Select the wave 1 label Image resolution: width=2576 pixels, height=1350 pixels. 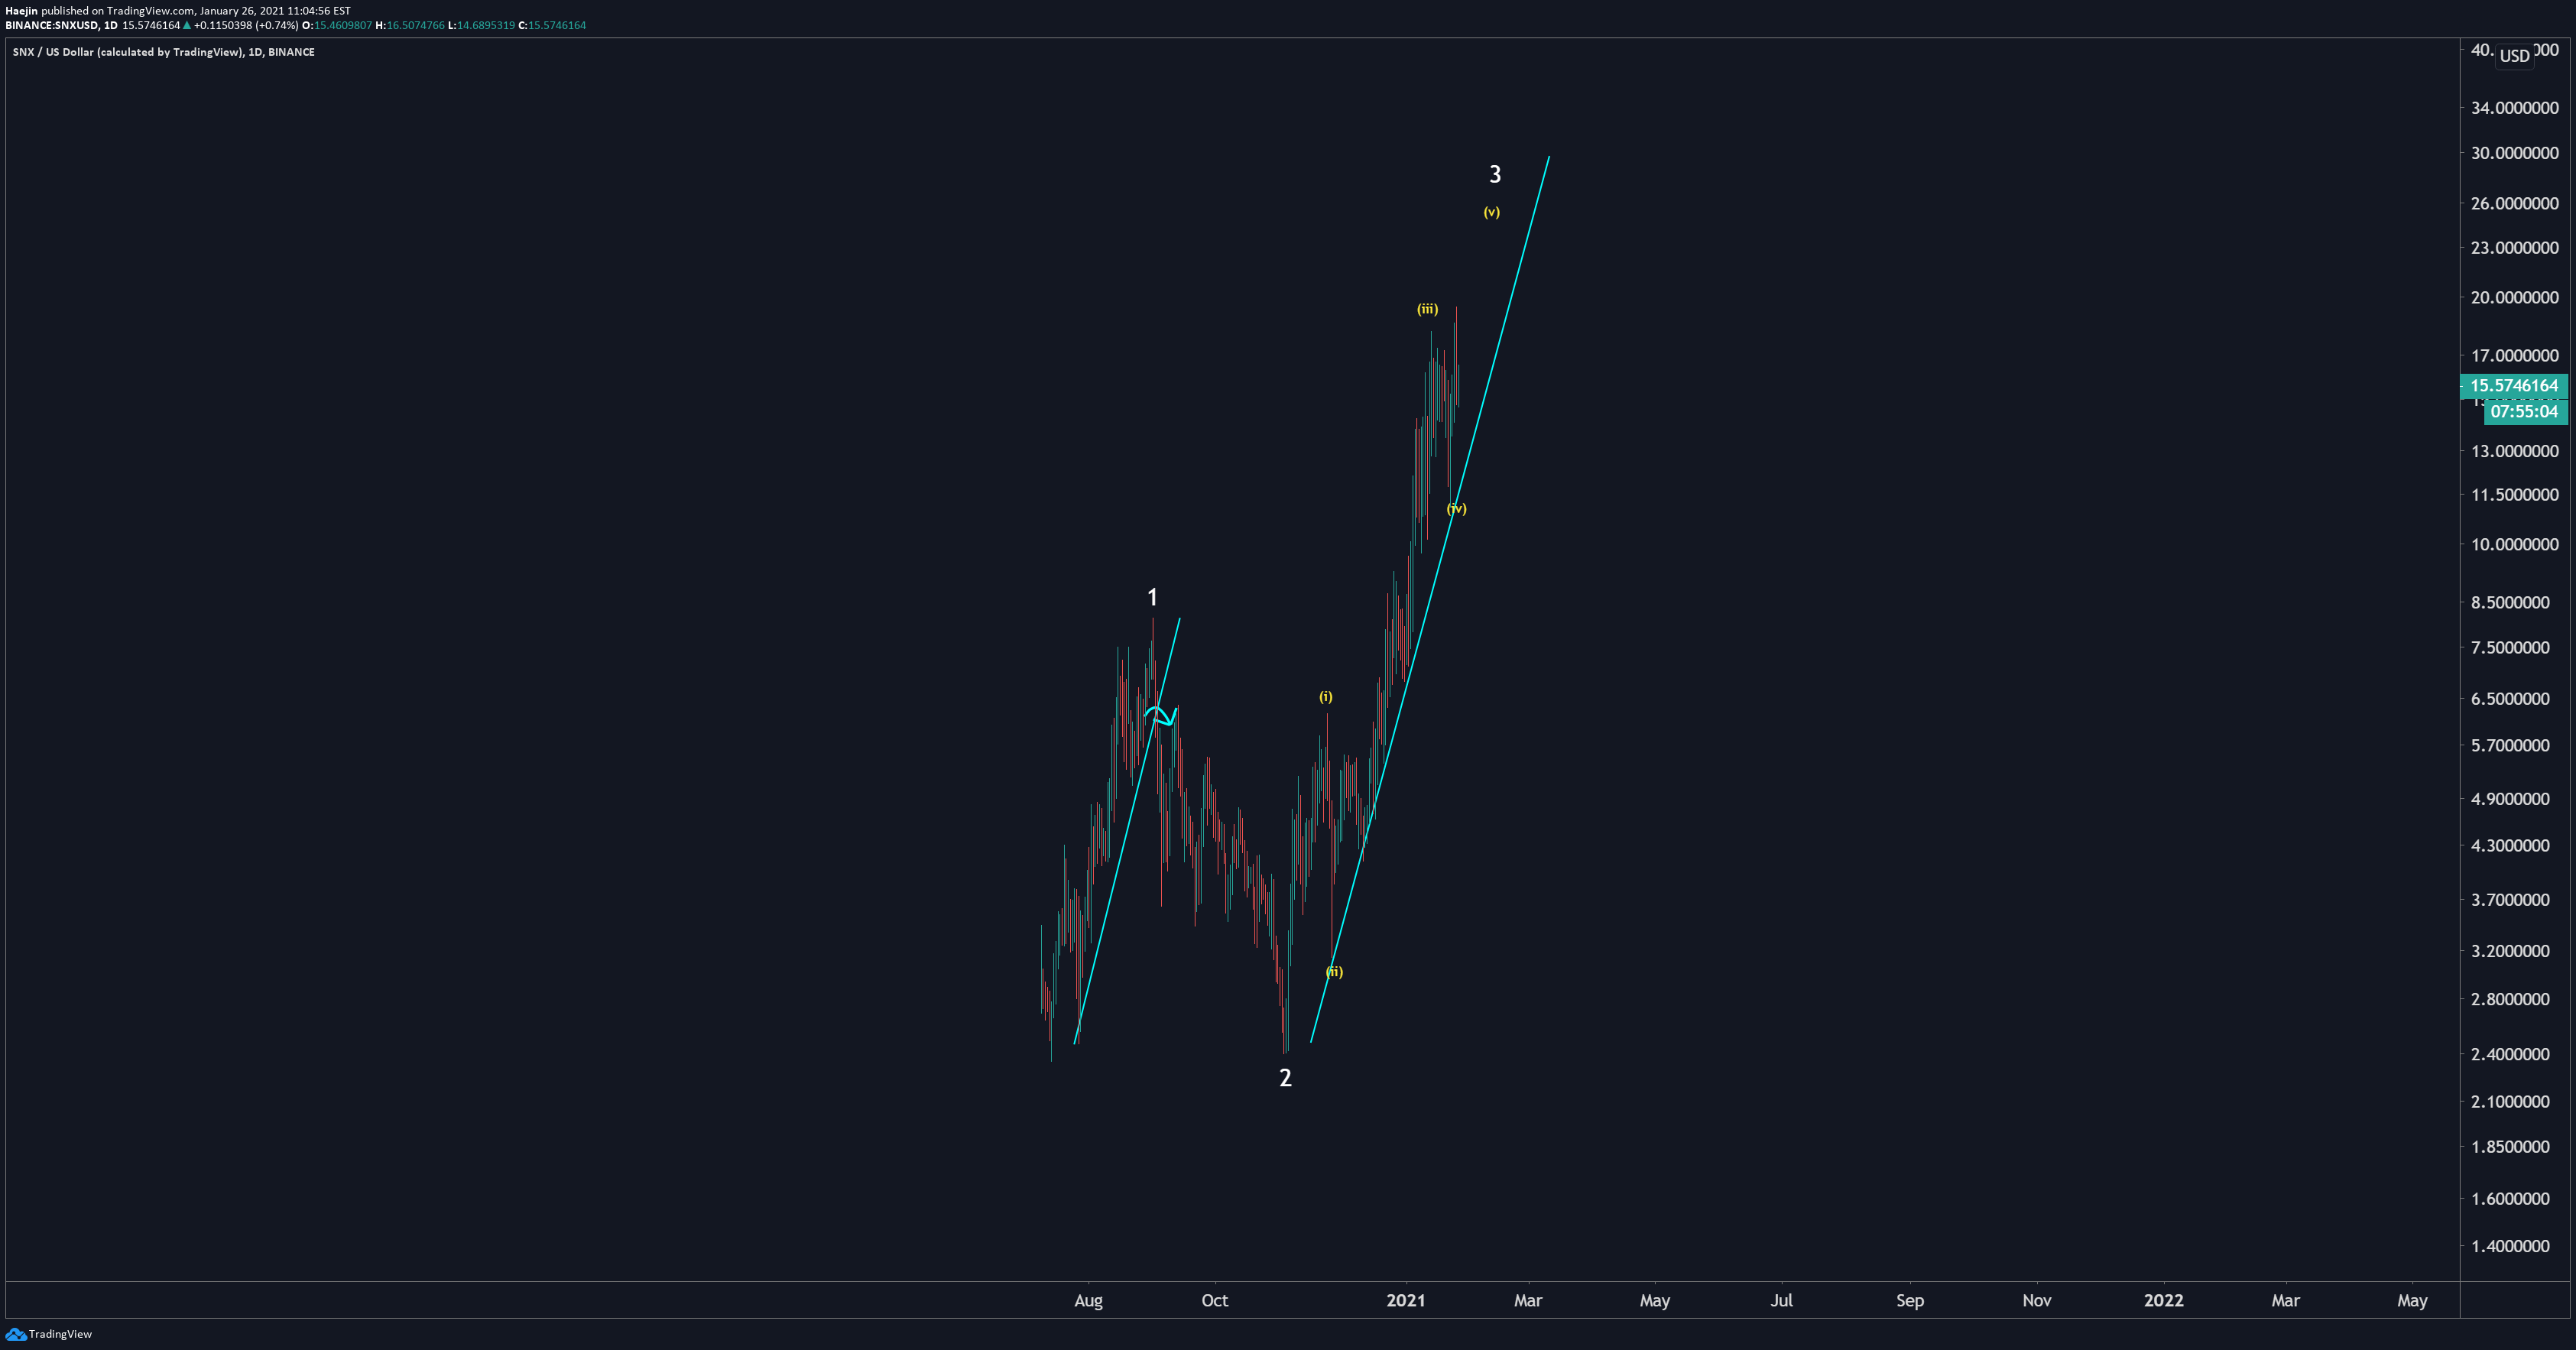pyautogui.click(x=1152, y=597)
